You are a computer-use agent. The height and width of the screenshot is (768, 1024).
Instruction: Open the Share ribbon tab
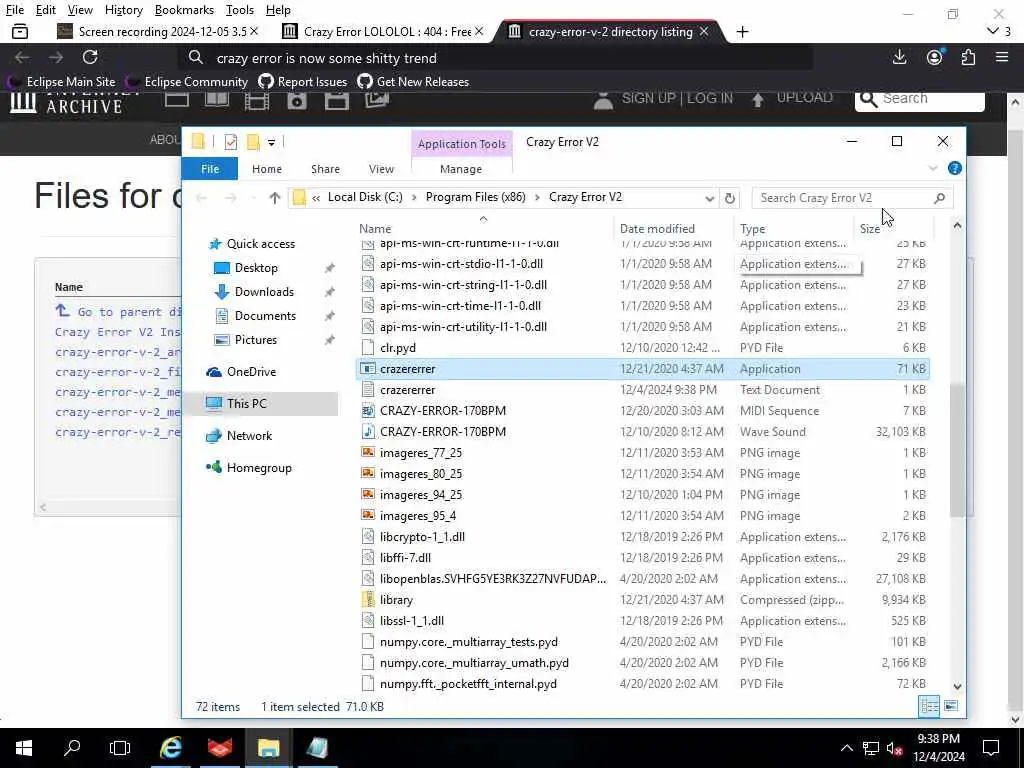point(325,168)
